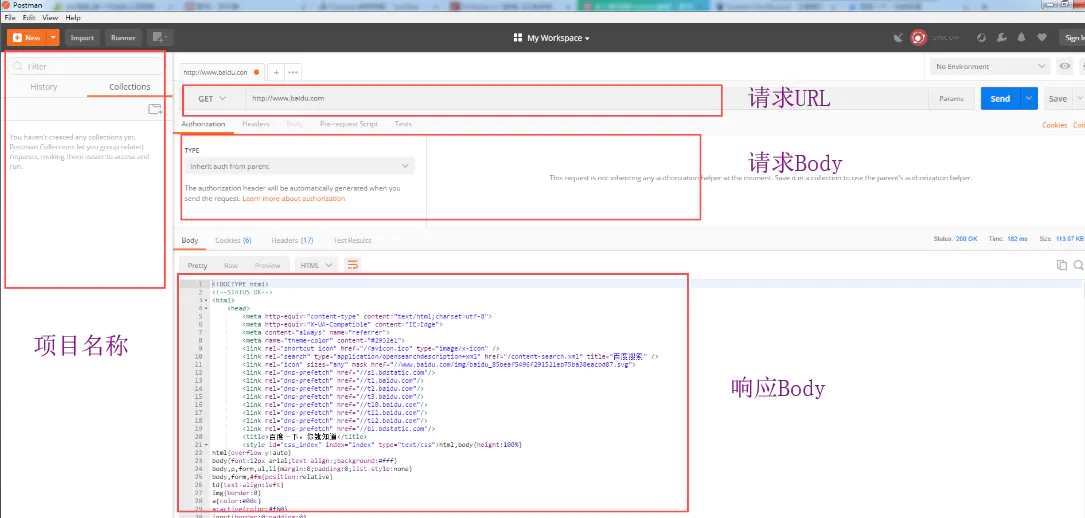1085x518 pixels.
Task: Open the View menu
Action: tap(50, 17)
